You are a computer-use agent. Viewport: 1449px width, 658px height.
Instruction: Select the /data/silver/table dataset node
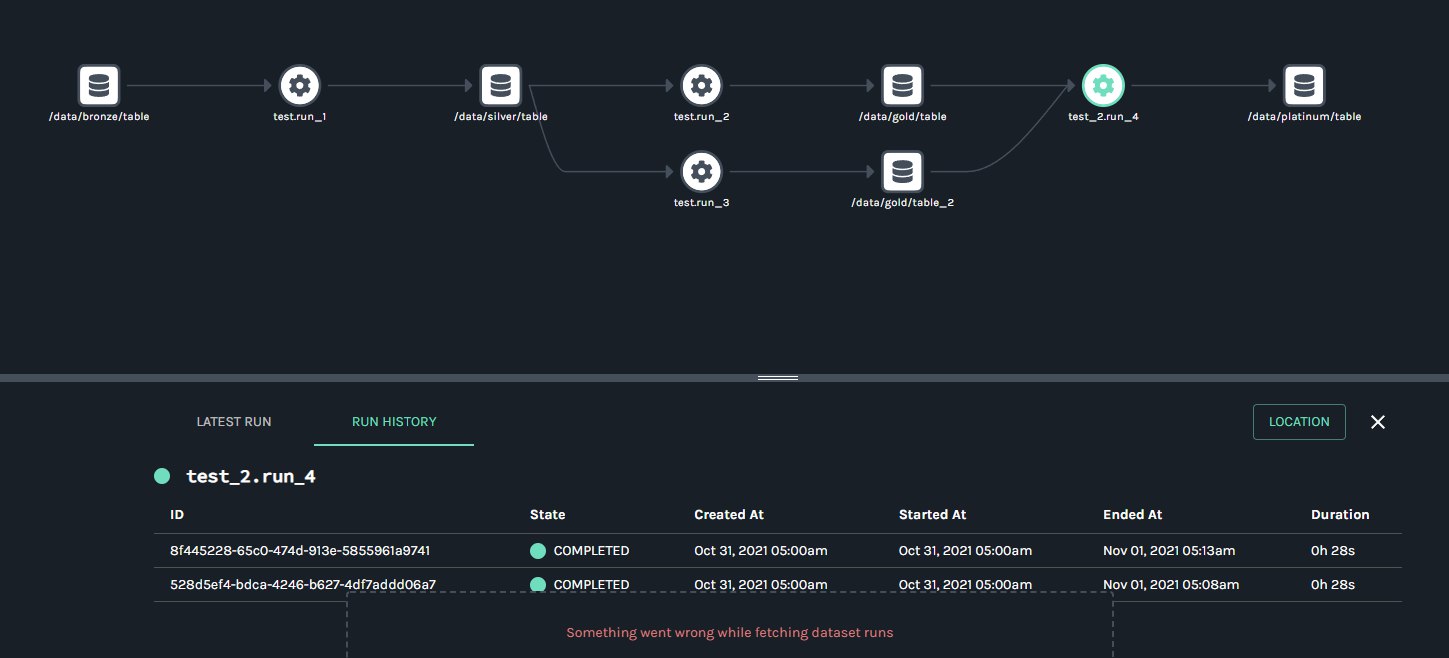(500, 87)
